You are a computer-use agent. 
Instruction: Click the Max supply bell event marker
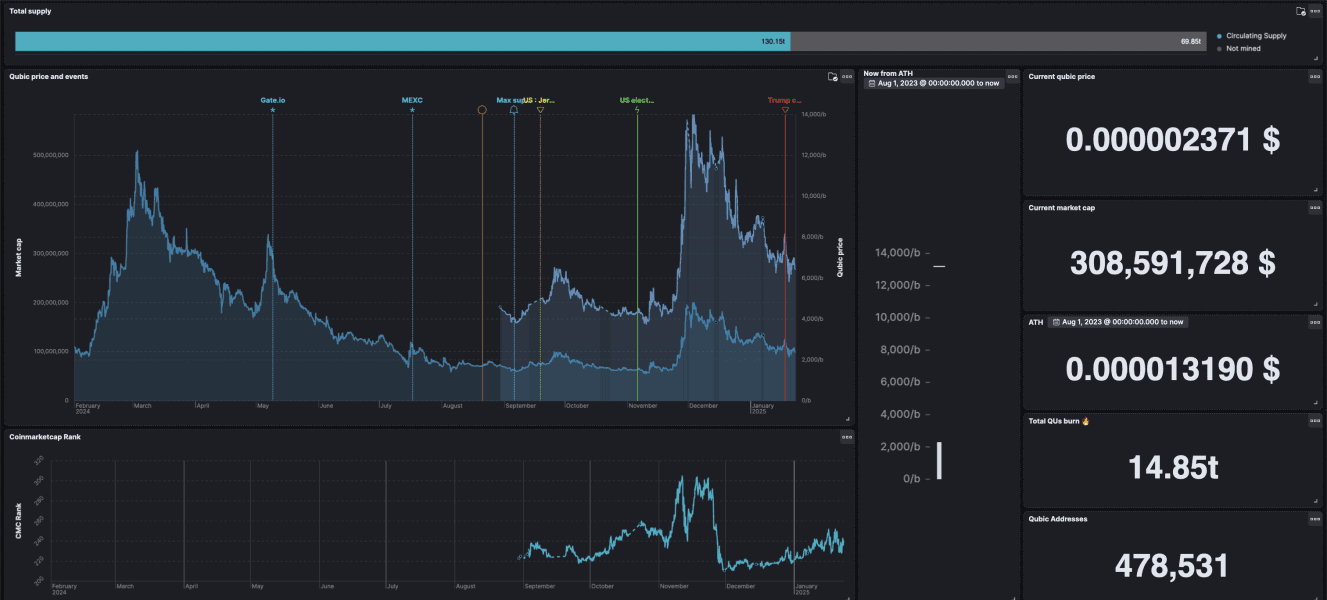pyautogui.click(x=514, y=110)
